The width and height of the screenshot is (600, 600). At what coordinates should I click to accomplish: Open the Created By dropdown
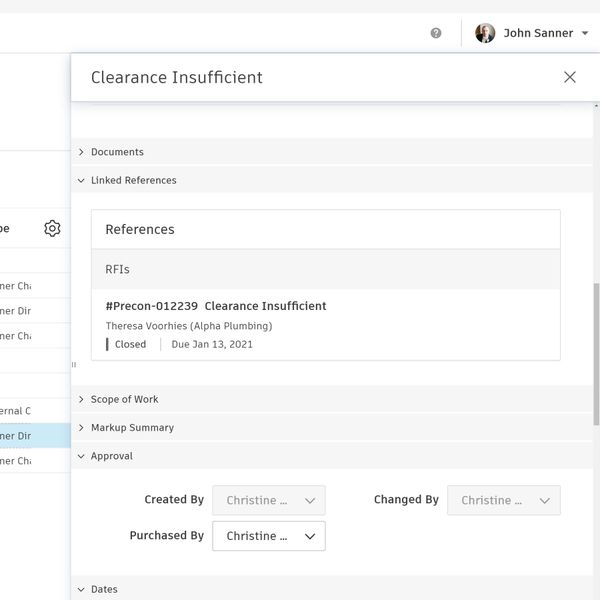[269, 500]
